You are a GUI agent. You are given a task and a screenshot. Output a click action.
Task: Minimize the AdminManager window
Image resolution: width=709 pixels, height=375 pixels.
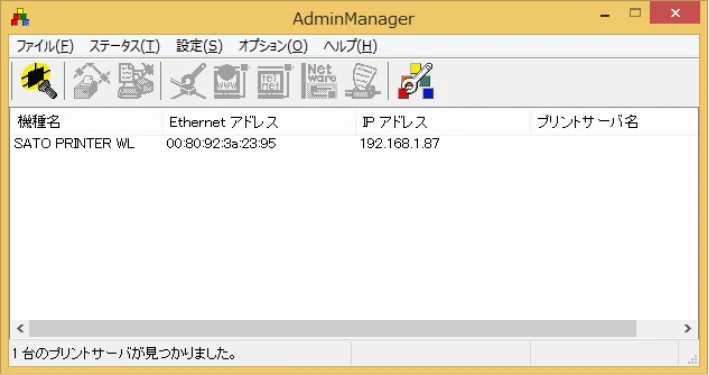tap(605, 15)
